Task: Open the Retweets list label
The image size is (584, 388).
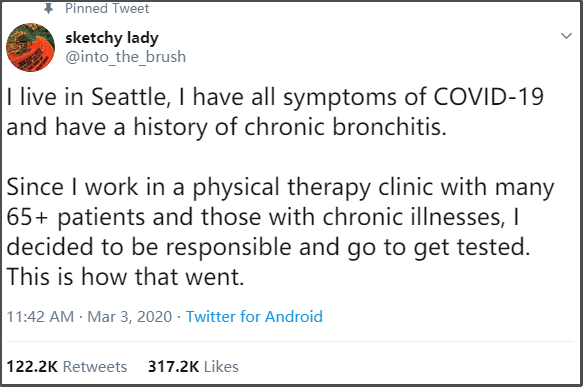Action: click(x=95, y=367)
